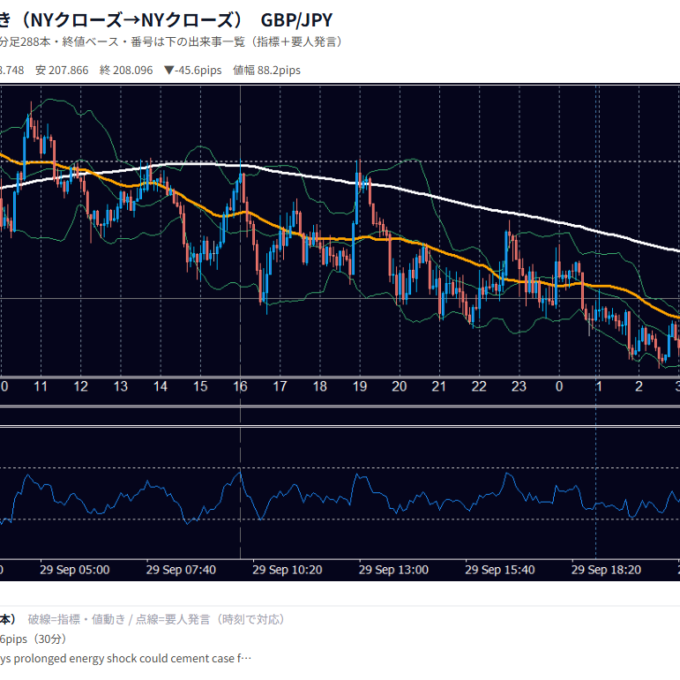Click hour label 13 on the chart axis
This screenshot has height=680, width=680.
(121, 386)
